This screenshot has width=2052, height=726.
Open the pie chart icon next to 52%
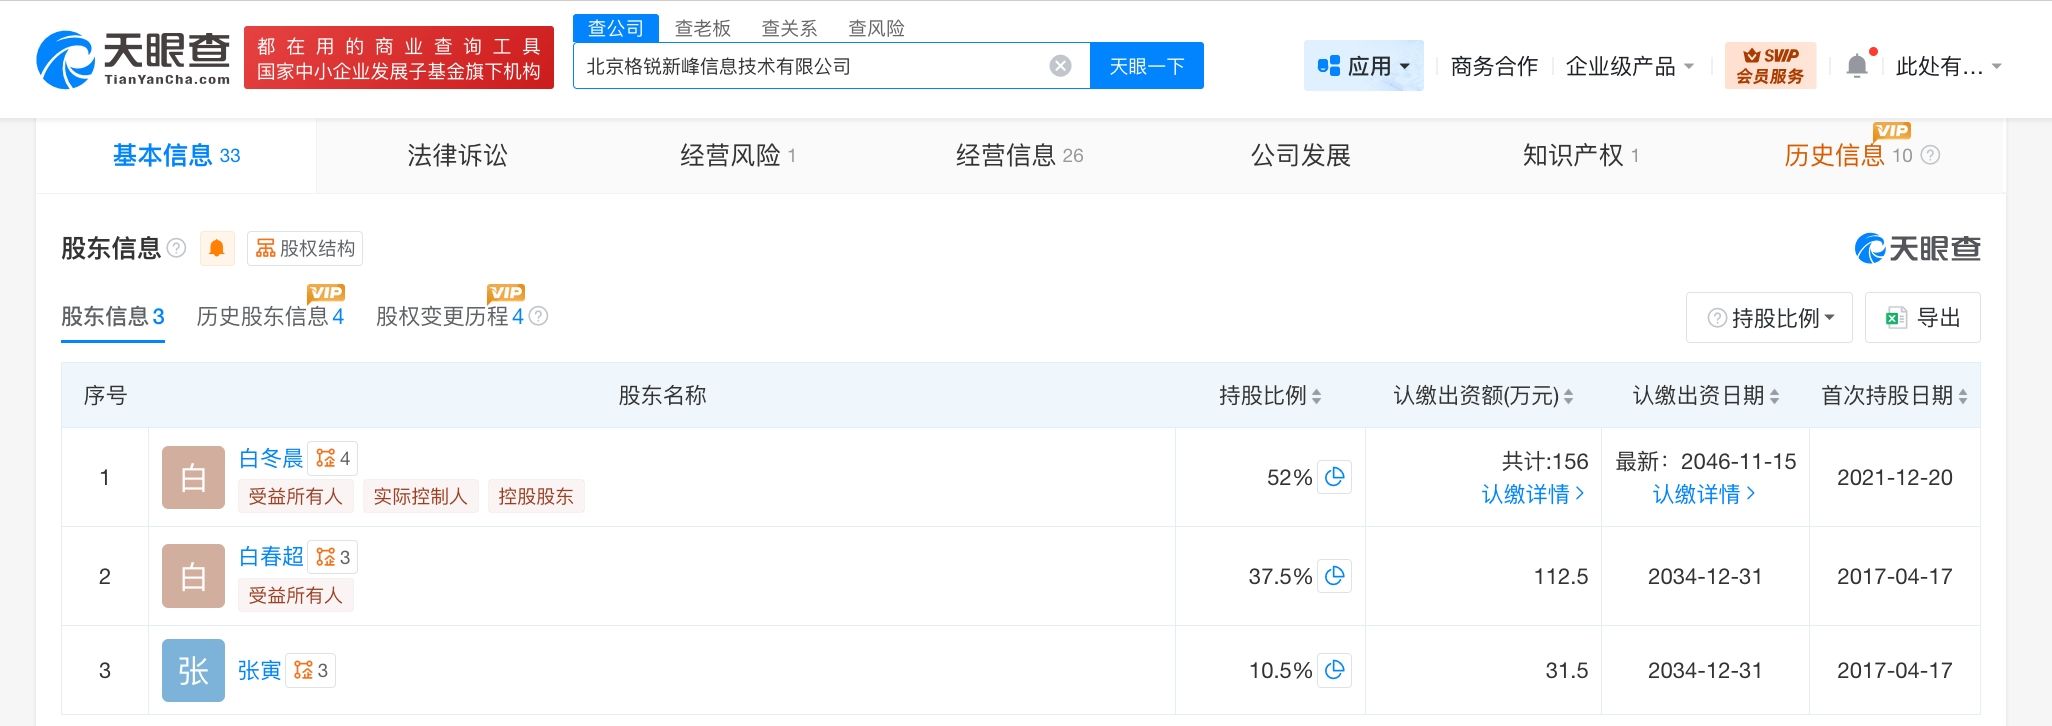[1334, 477]
